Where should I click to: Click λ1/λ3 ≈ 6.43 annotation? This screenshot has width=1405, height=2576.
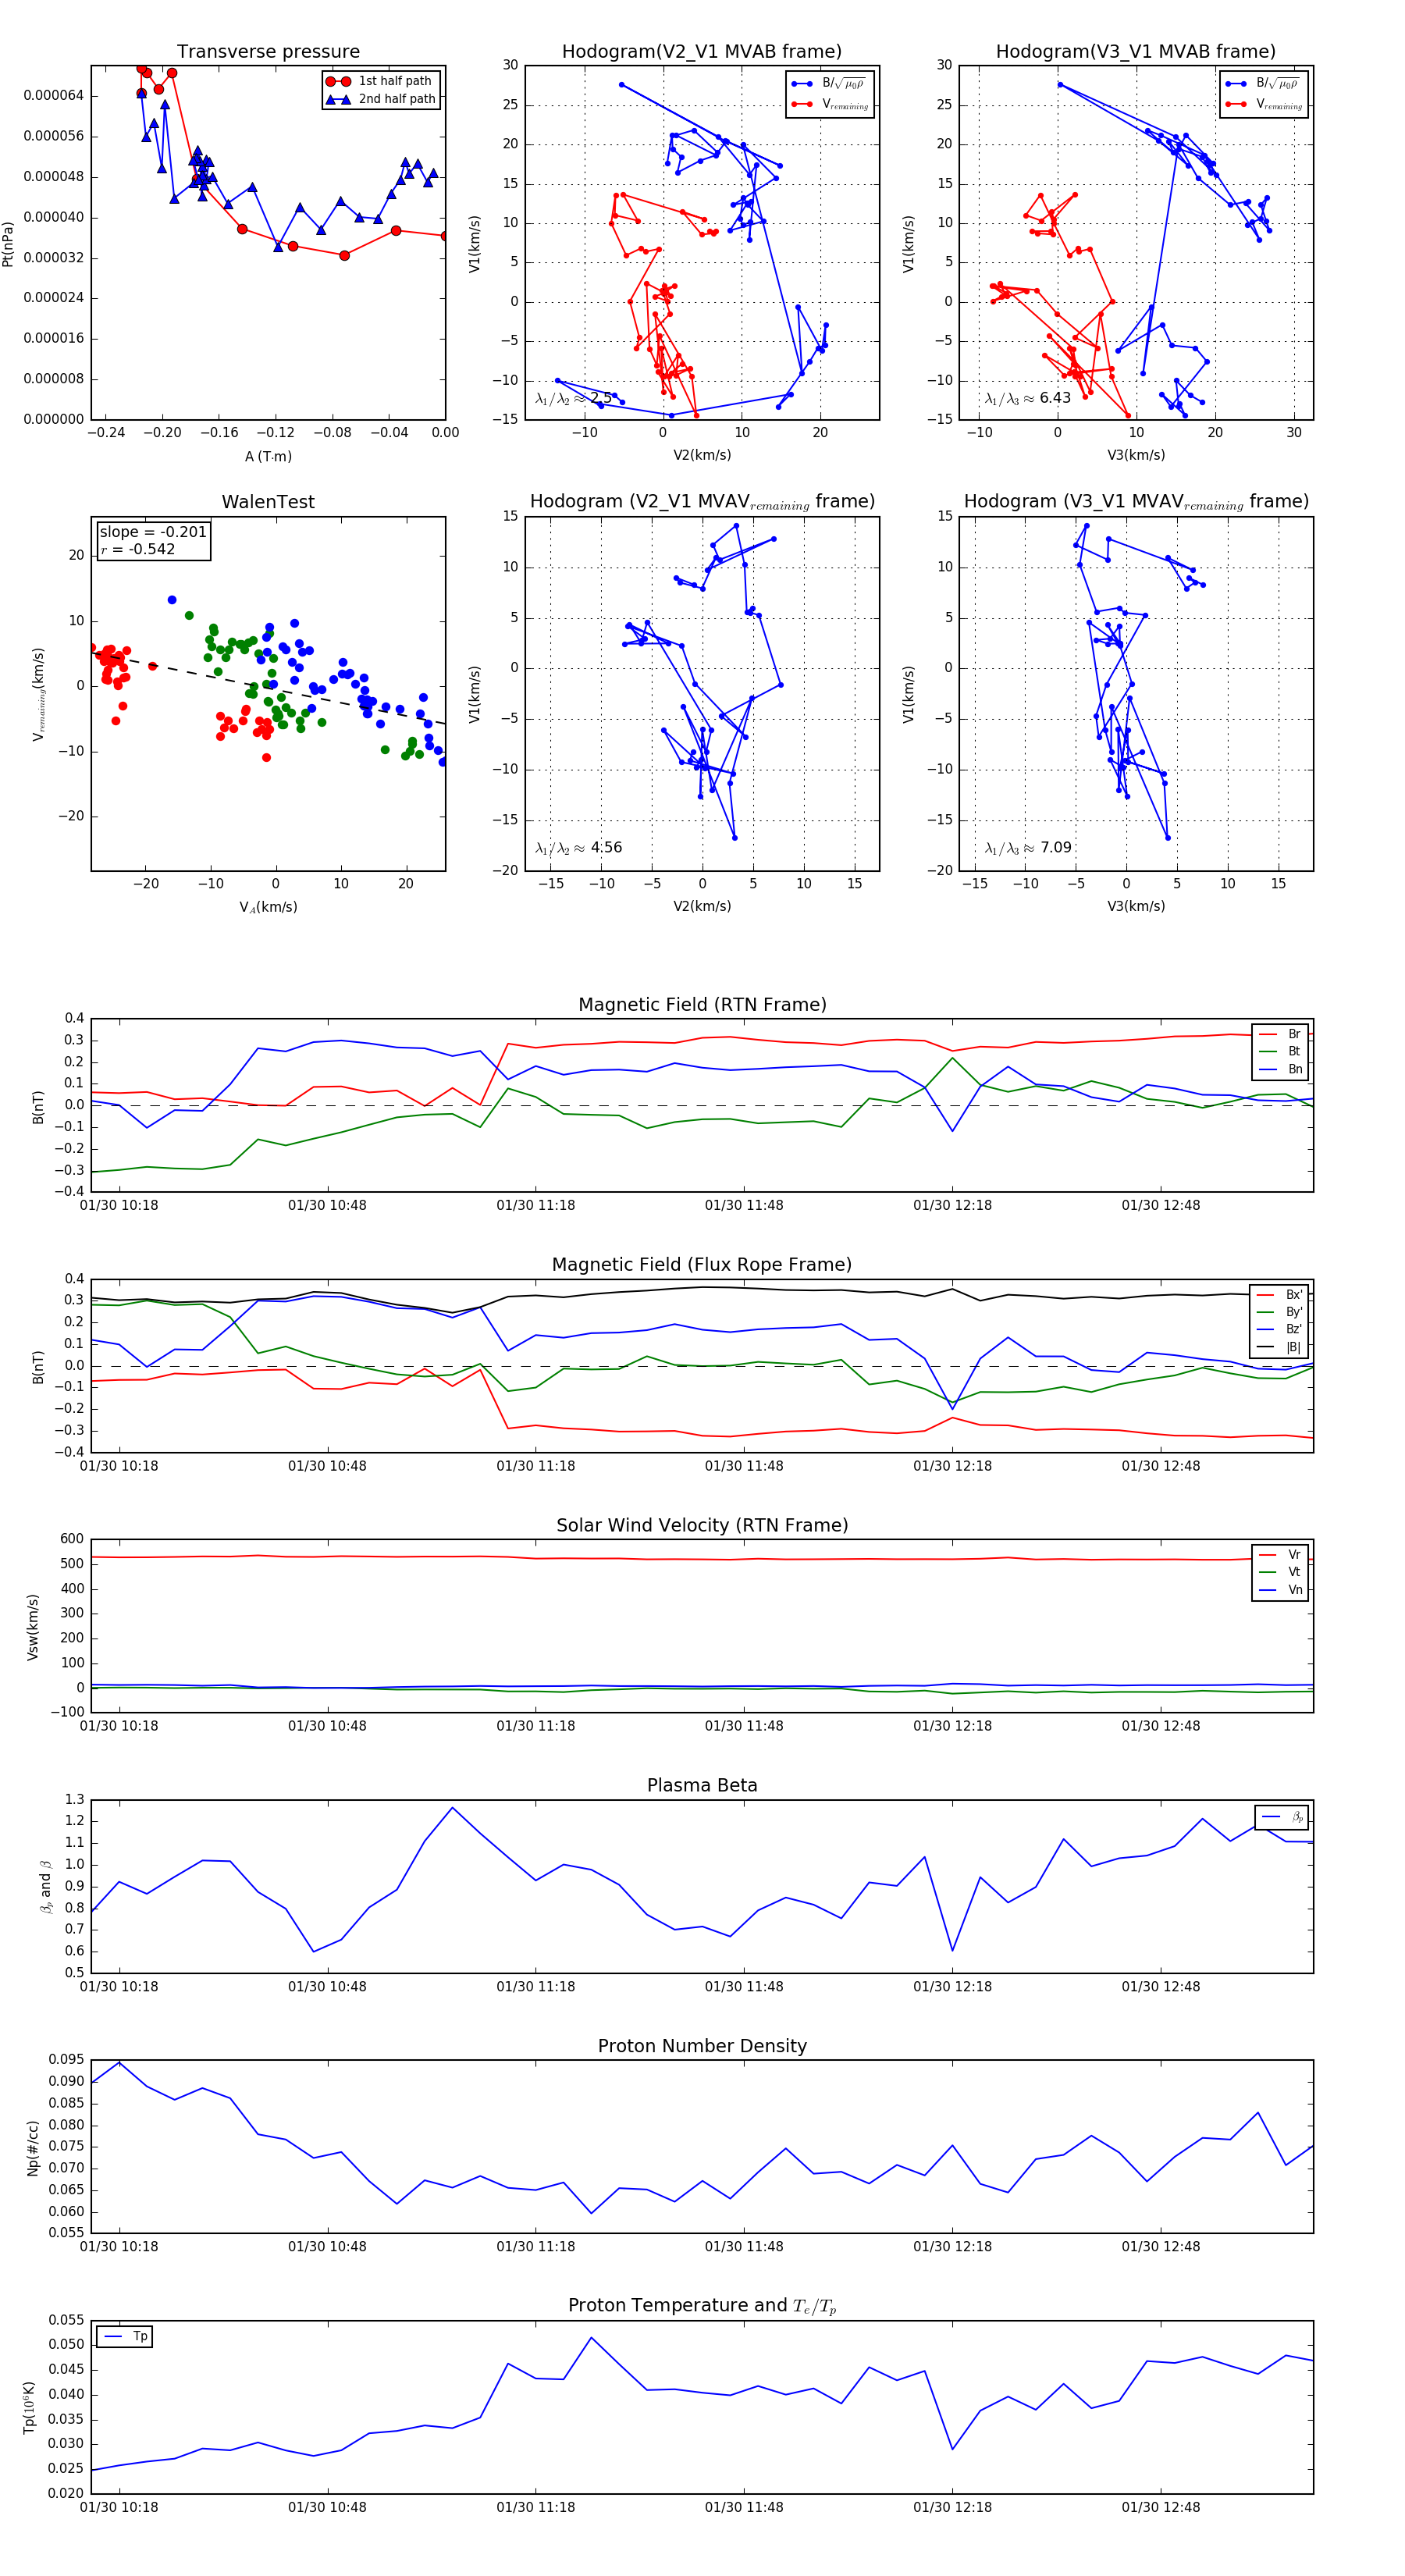(1027, 398)
